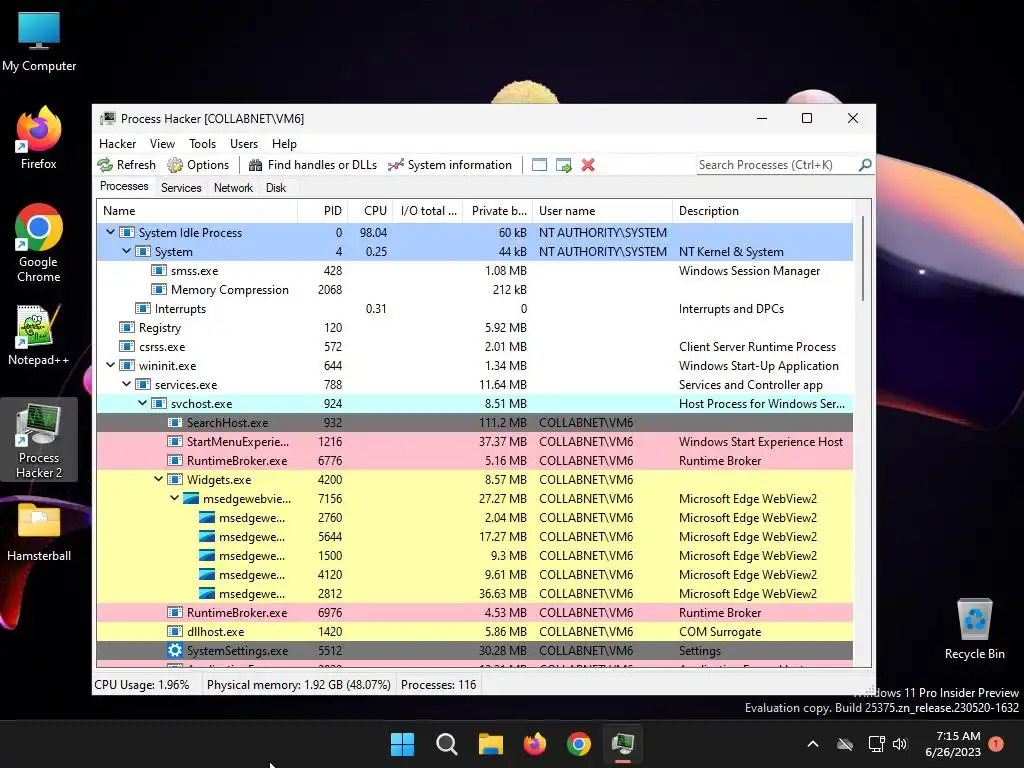Viewport: 1024px width, 768px height.
Task: Click the find window toolbar icon
Action: point(539,165)
